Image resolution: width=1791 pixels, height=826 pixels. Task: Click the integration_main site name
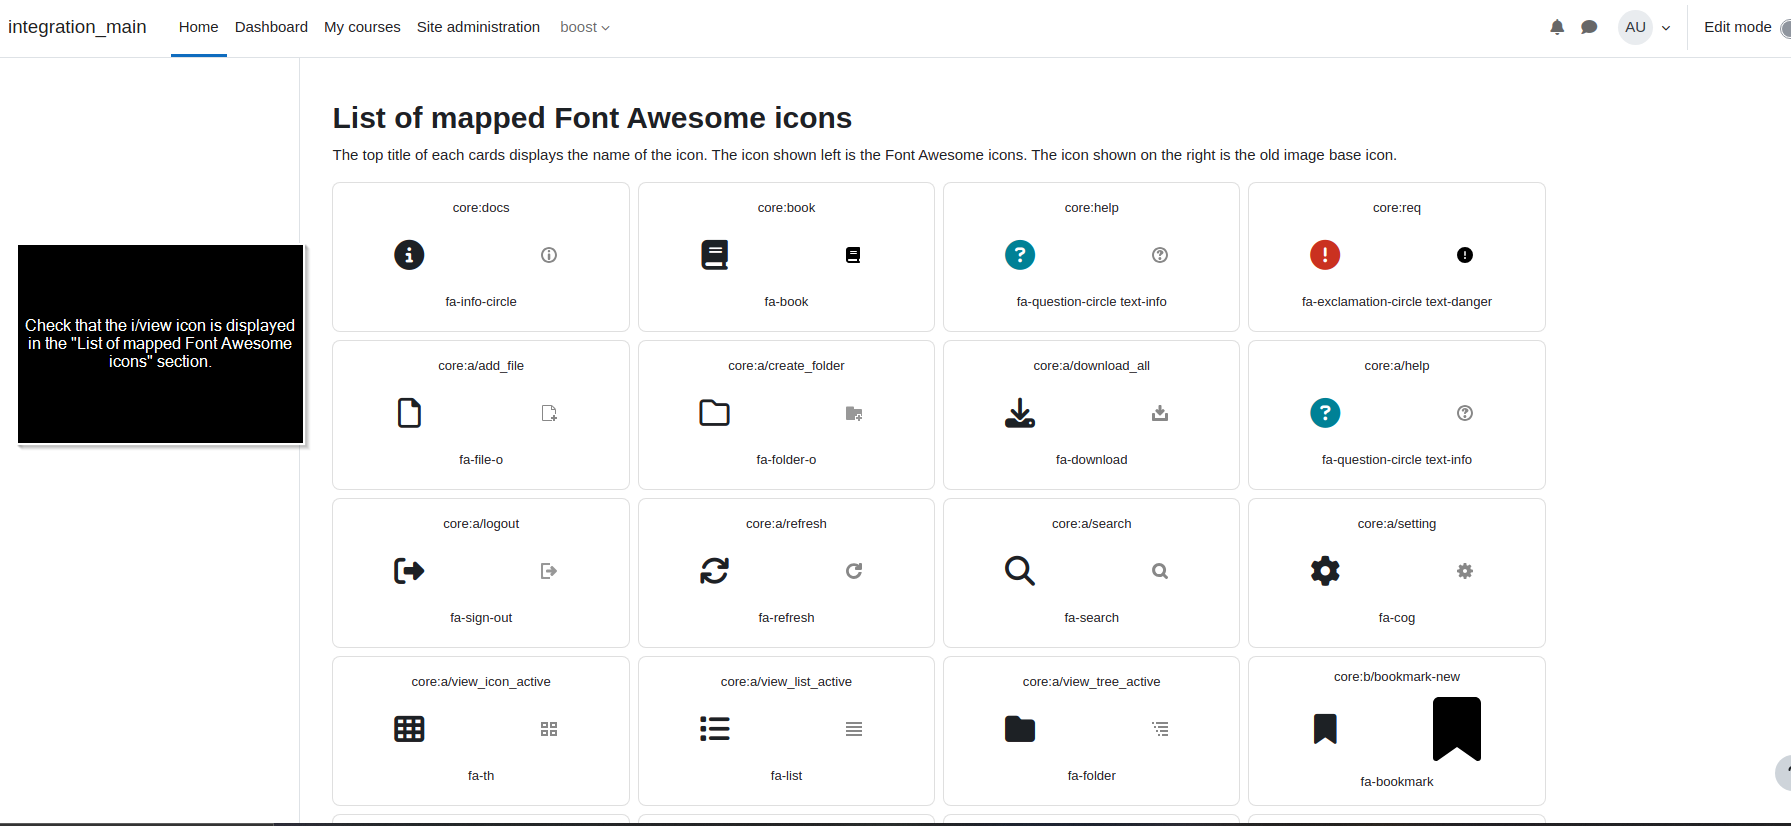coord(77,27)
